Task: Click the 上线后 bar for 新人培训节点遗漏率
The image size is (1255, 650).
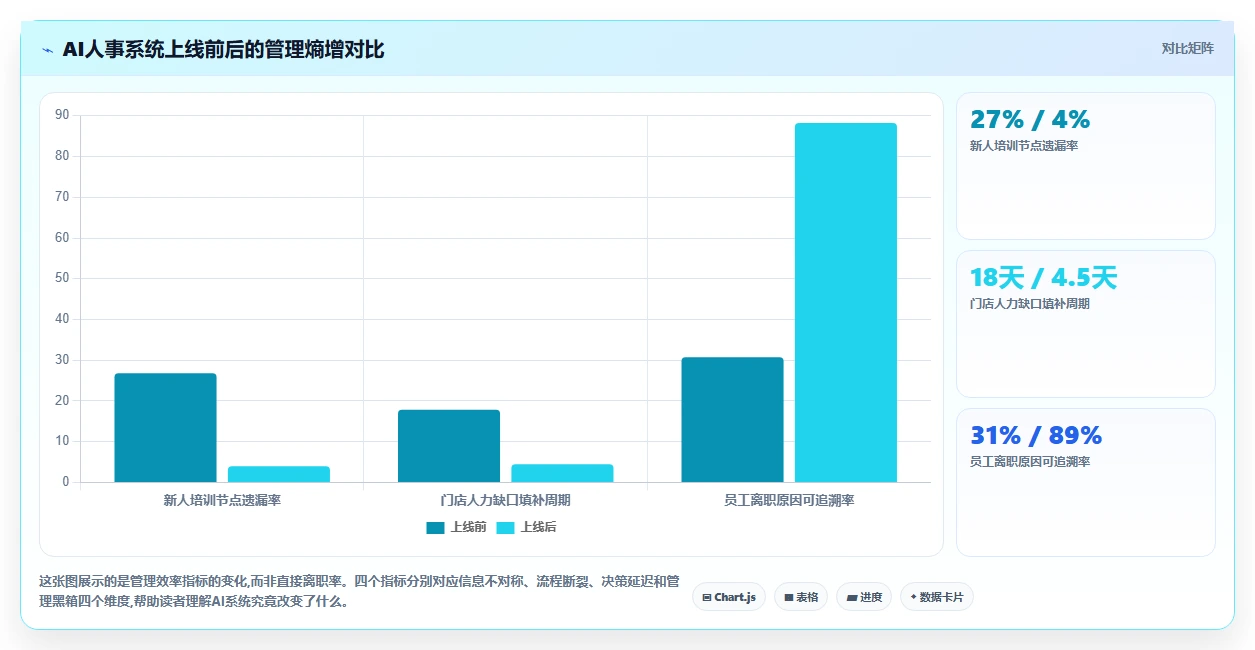Action: tap(279, 475)
